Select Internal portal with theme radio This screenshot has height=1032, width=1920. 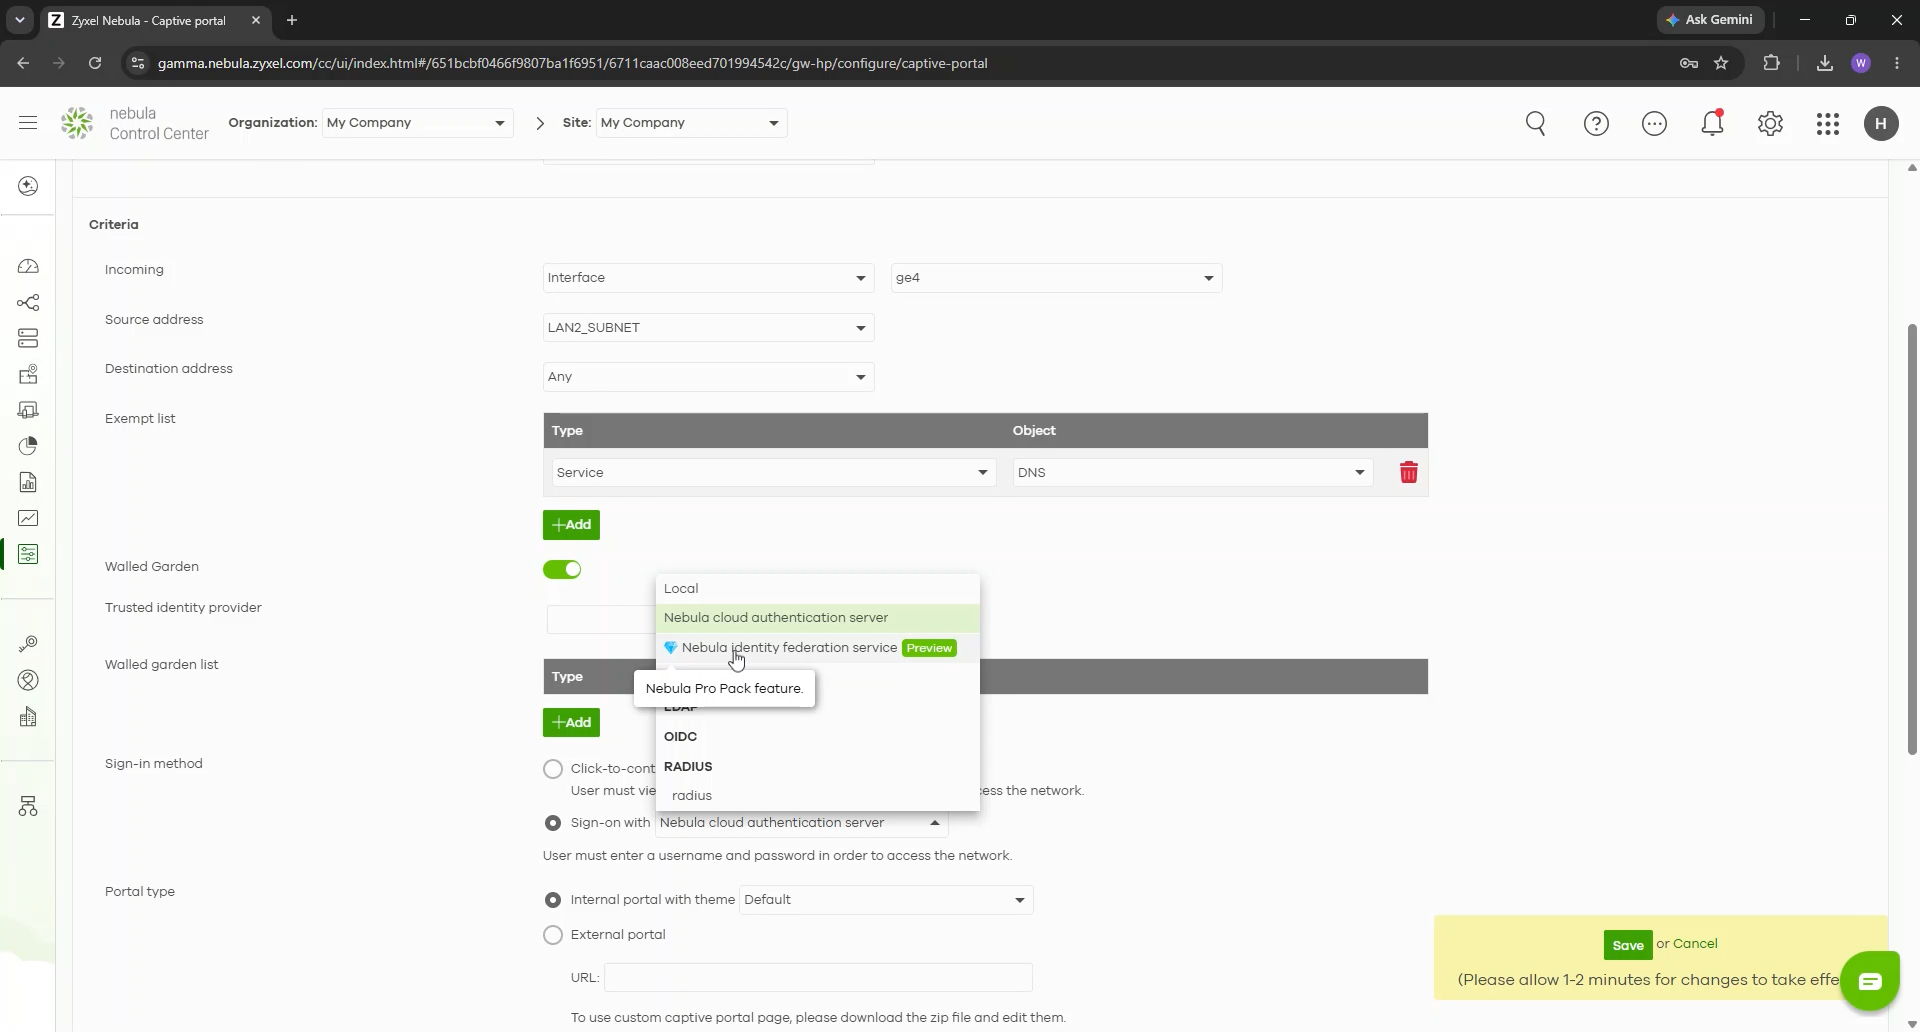(553, 900)
